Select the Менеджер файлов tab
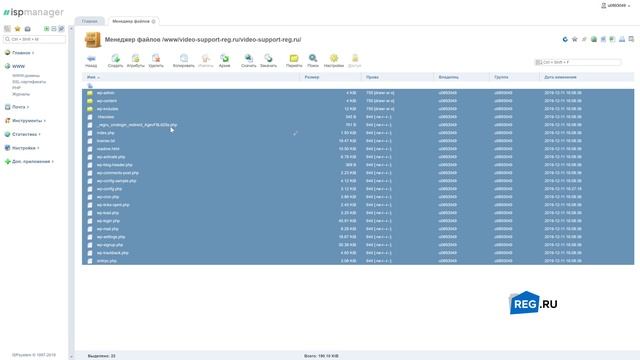Image resolution: width=640 pixels, height=360 pixels. tap(131, 21)
